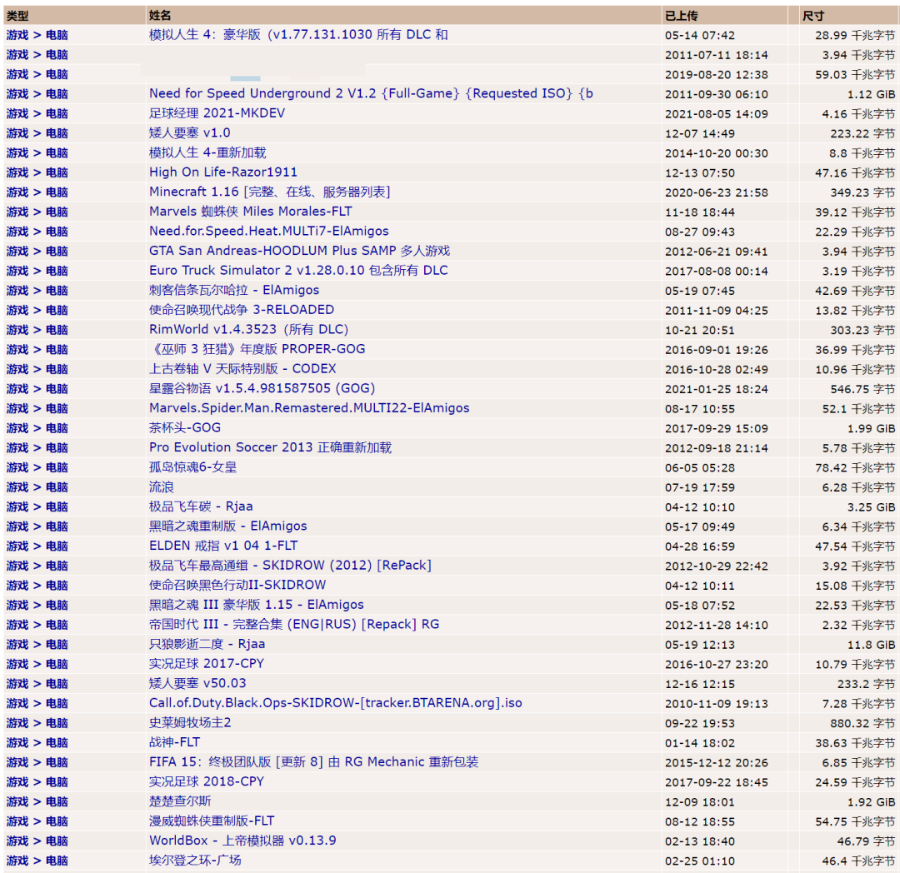The height and width of the screenshot is (873, 900).
Task: Sort by 姓名 column header
Action: pos(160,15)
